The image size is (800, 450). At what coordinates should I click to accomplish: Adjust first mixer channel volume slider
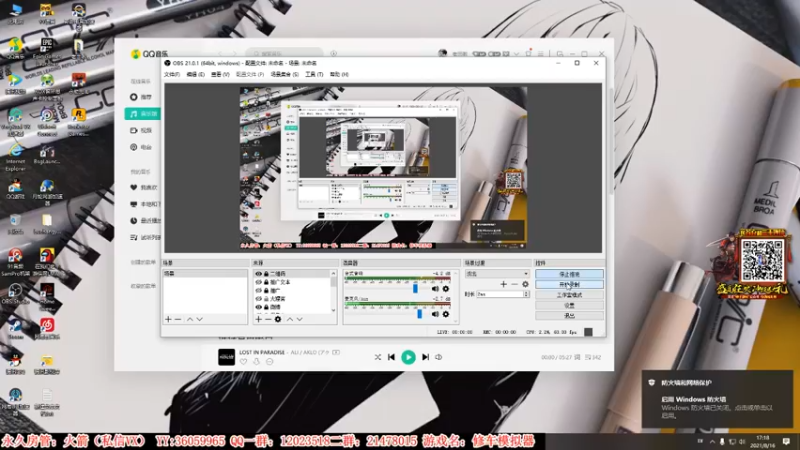pos(415,289)
